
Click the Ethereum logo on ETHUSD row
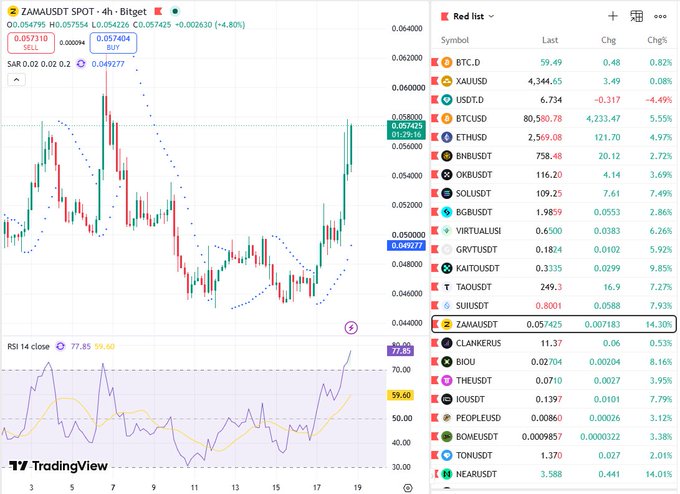[x=447, y=137]
